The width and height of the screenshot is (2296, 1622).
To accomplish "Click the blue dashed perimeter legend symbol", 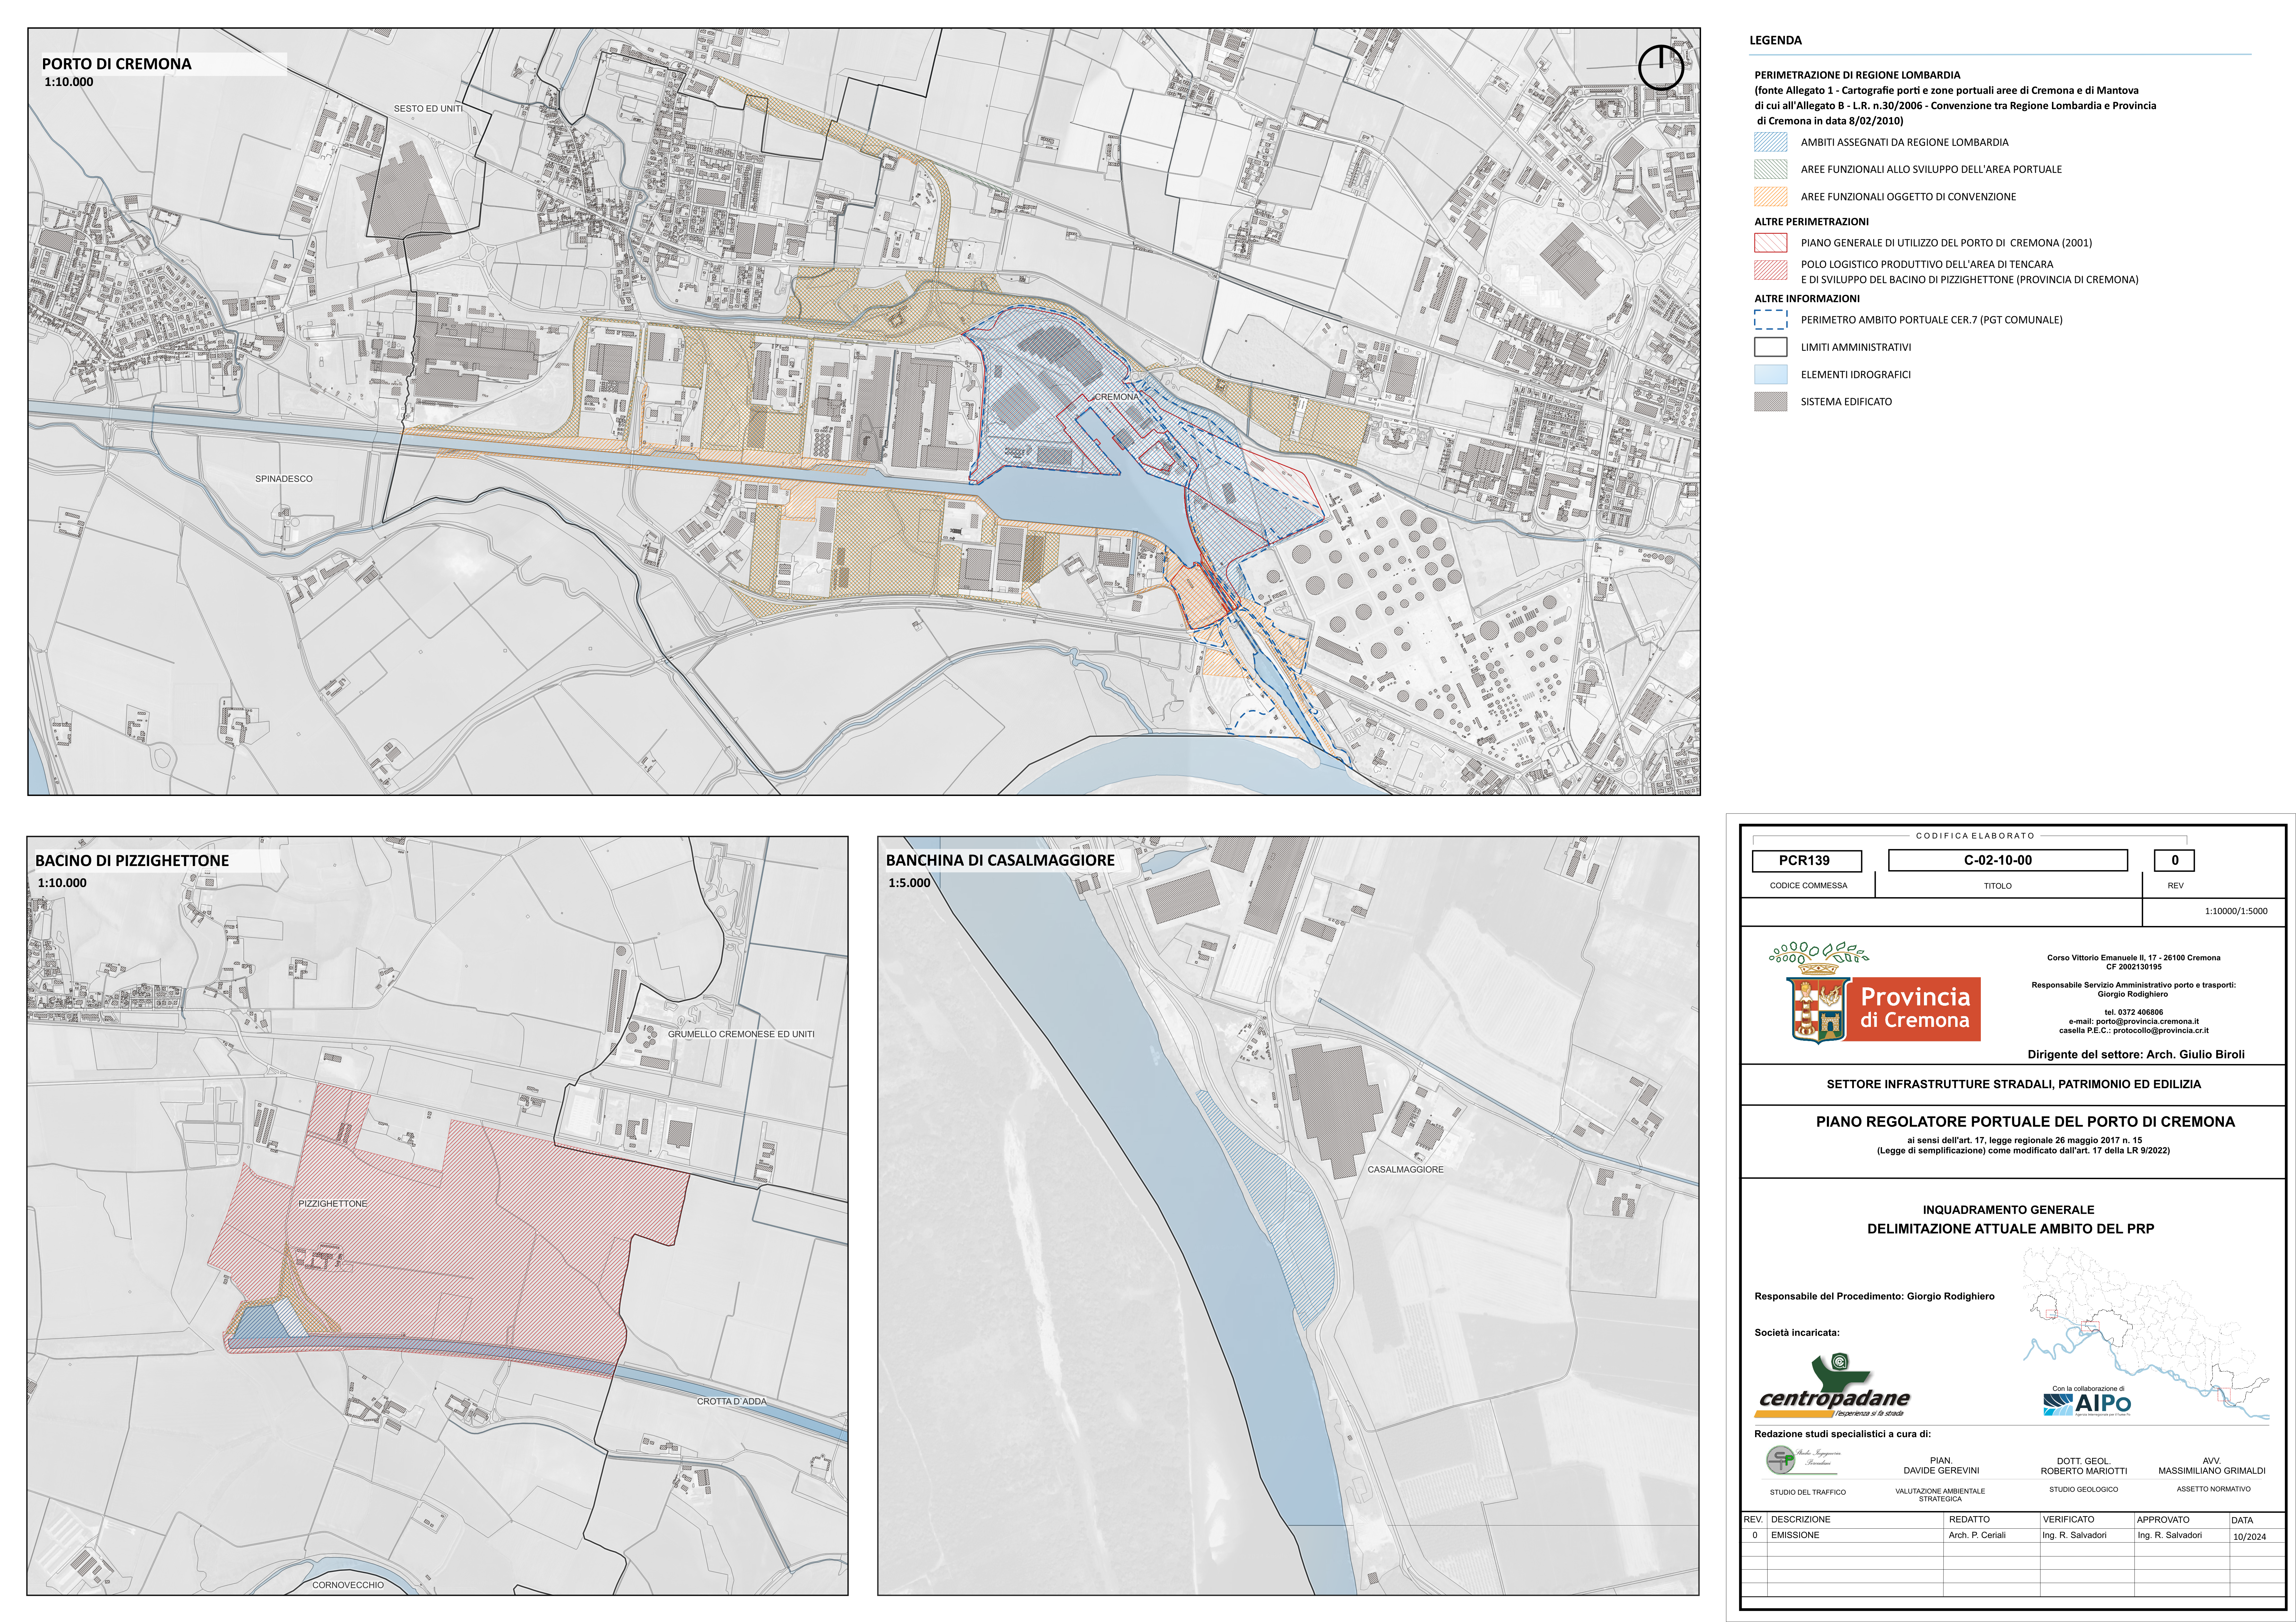I will pyautogui.click(x=1771, y=320).
